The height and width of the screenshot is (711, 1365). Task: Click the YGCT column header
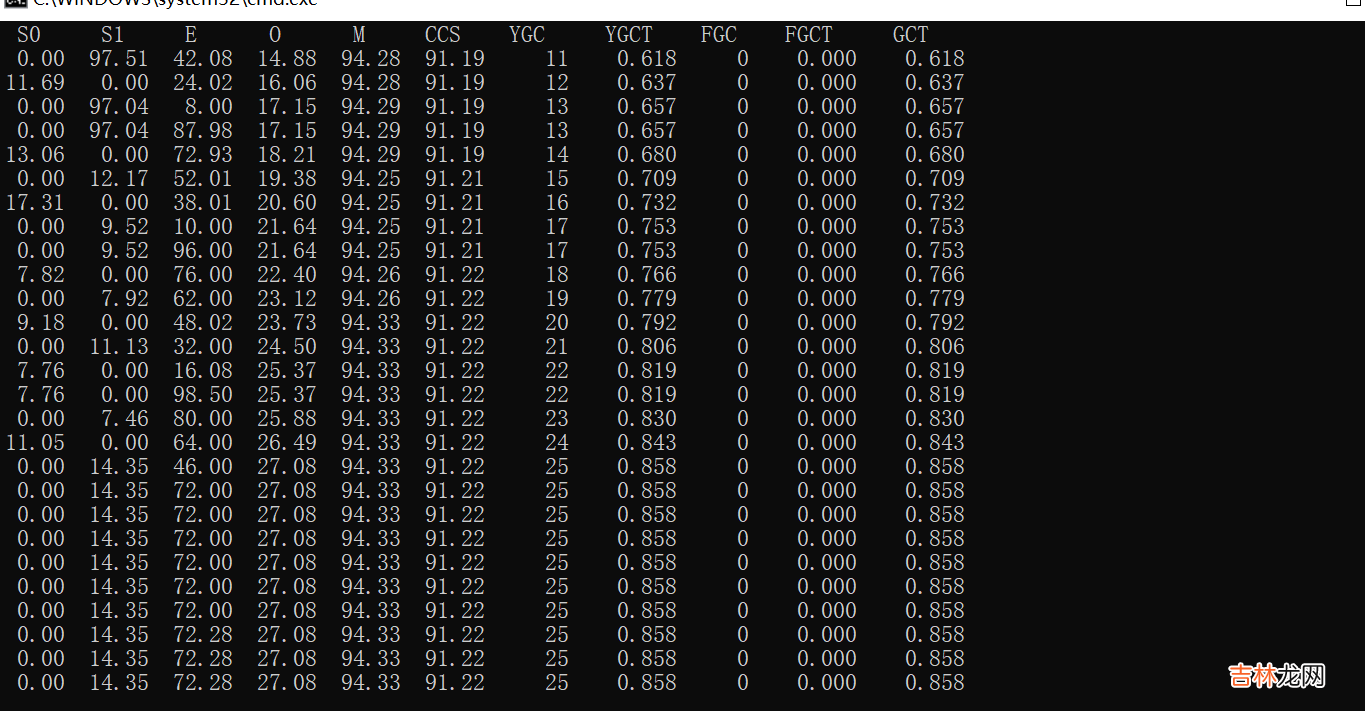tap(628, 35)
